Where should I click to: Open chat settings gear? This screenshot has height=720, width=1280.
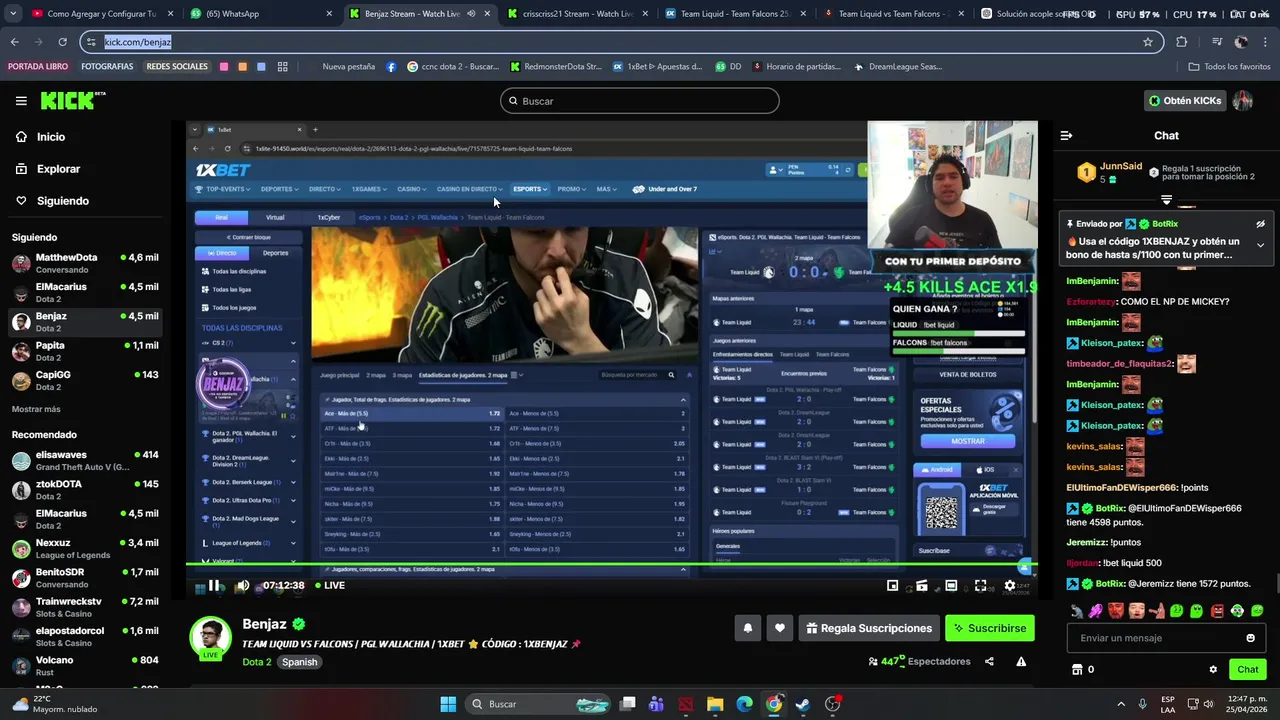pyautogui.click(x=1213, y=670)
